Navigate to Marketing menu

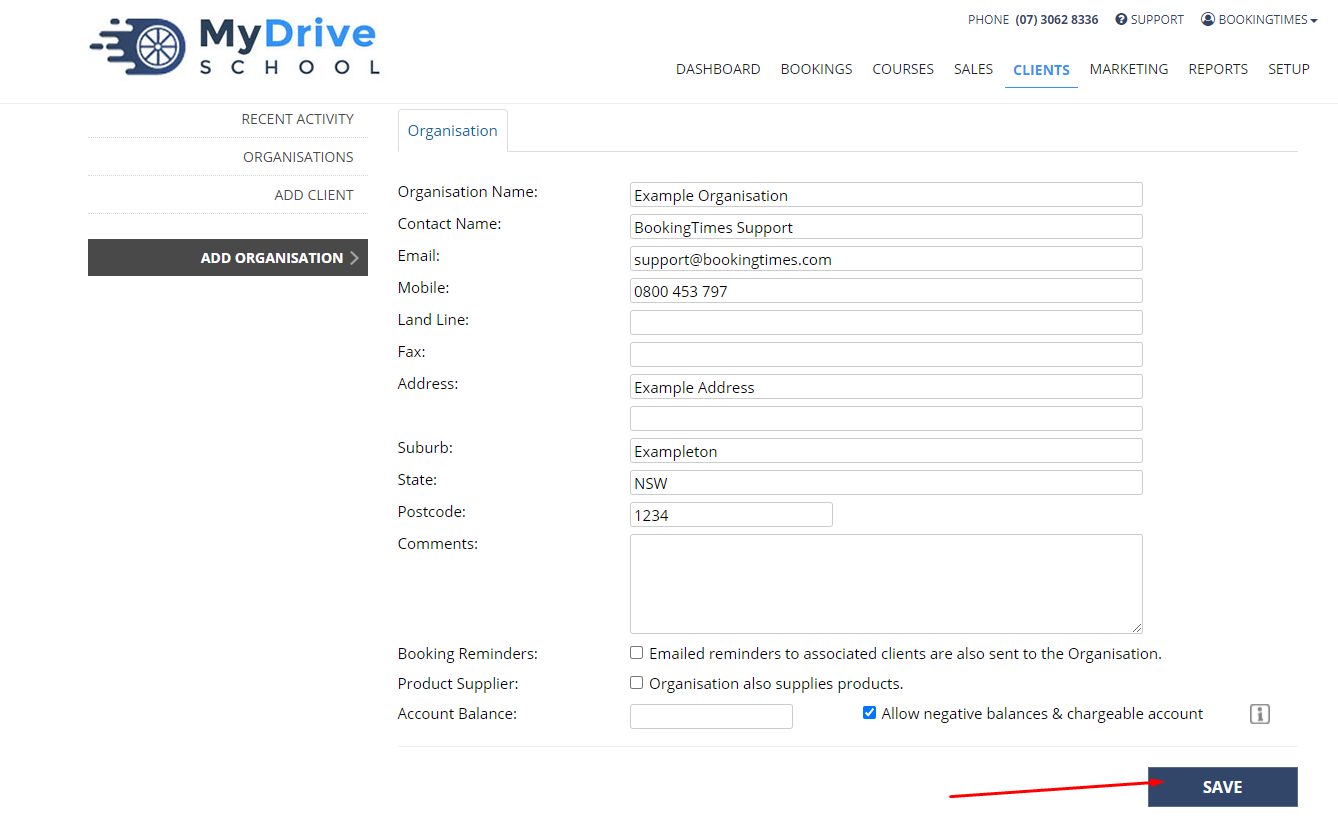[x=1129, y=69]
